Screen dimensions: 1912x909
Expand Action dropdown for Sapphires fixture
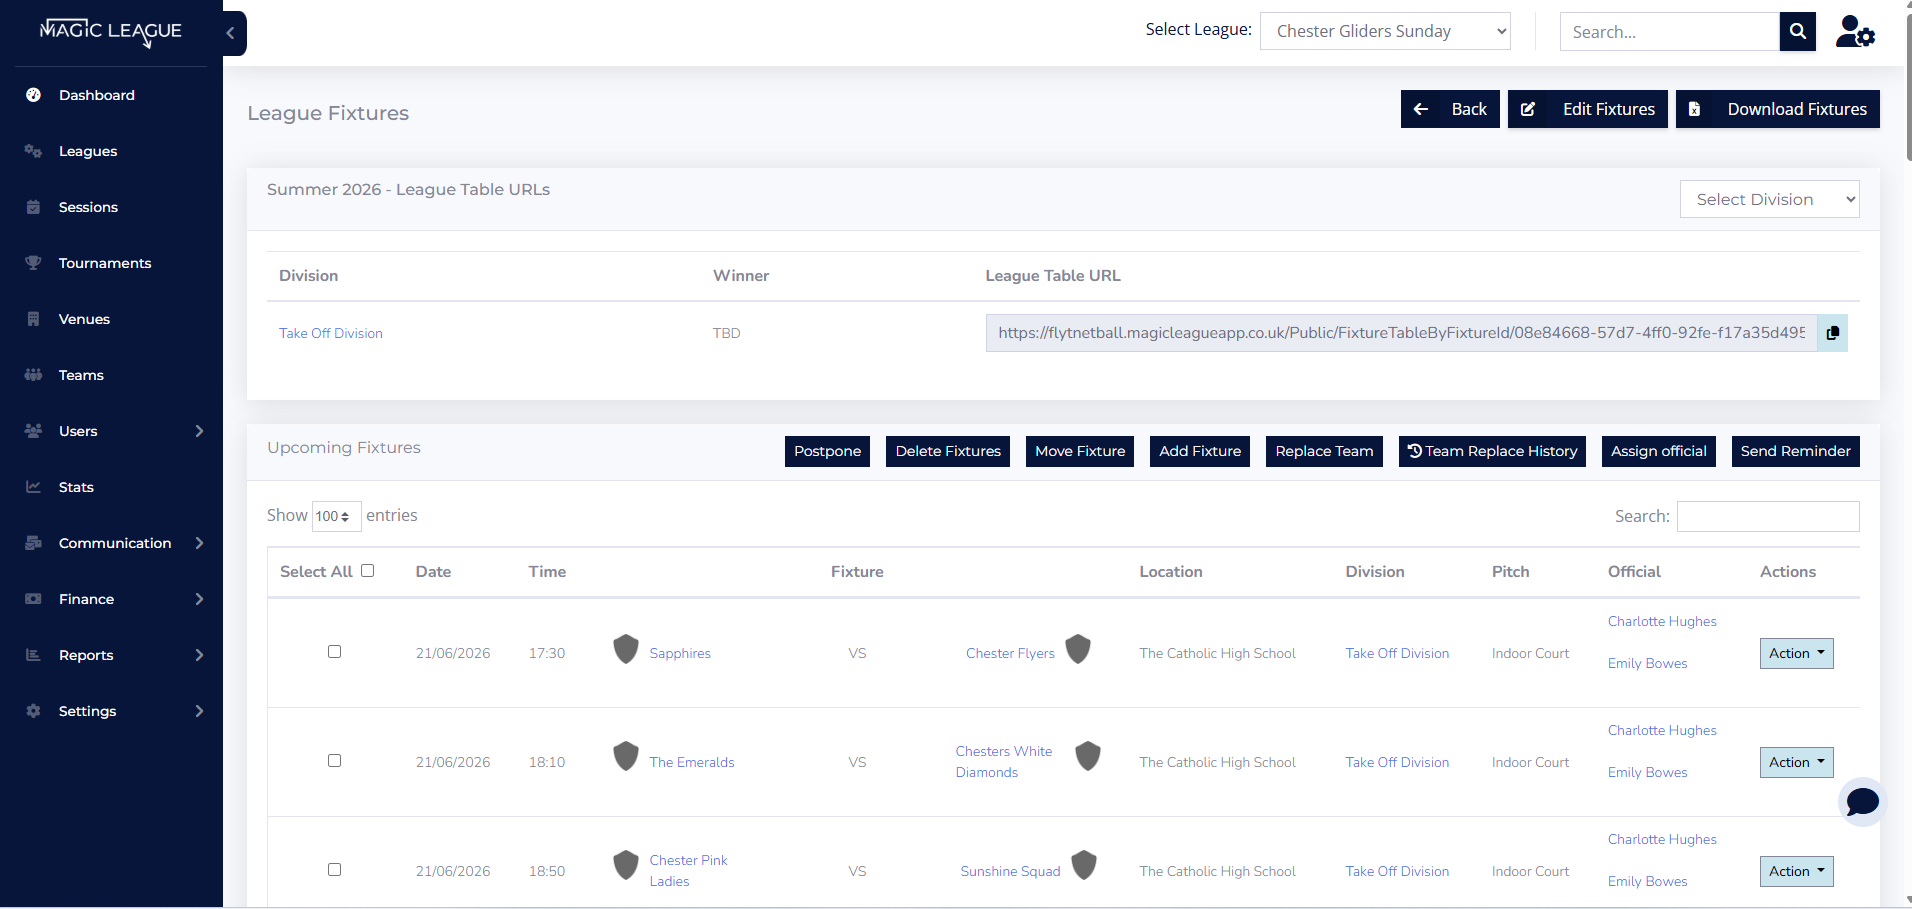tap(1796, 653)
